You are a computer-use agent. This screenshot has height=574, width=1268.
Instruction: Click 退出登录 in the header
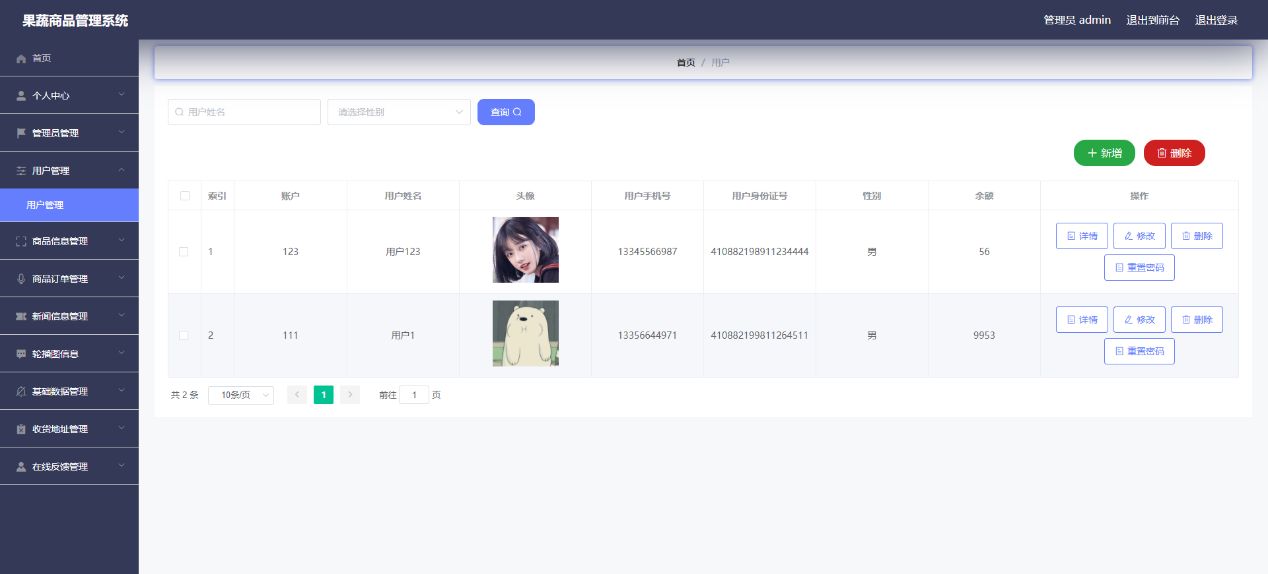tap(1217, 20)
